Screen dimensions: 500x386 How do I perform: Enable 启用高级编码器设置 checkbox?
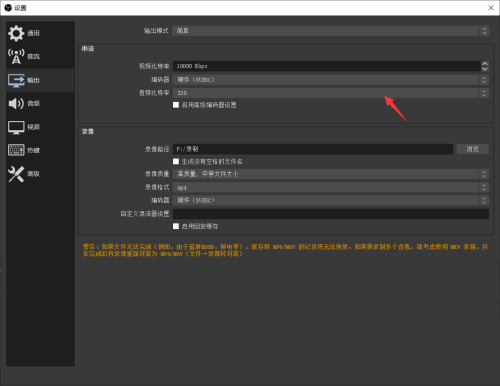click(176, 105)
